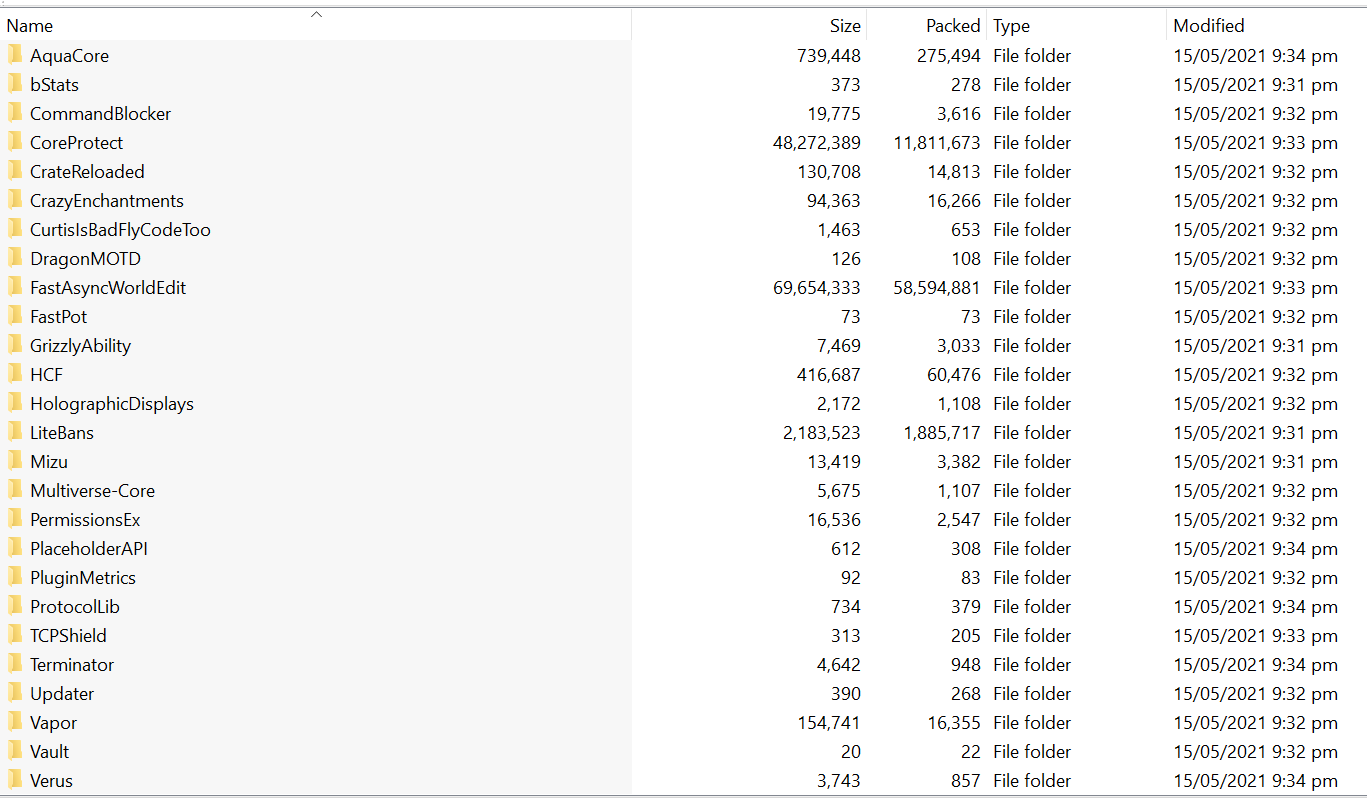Click the AquaCore packed value 275,494
1367x798 pixels.
(x=949, y=56)
